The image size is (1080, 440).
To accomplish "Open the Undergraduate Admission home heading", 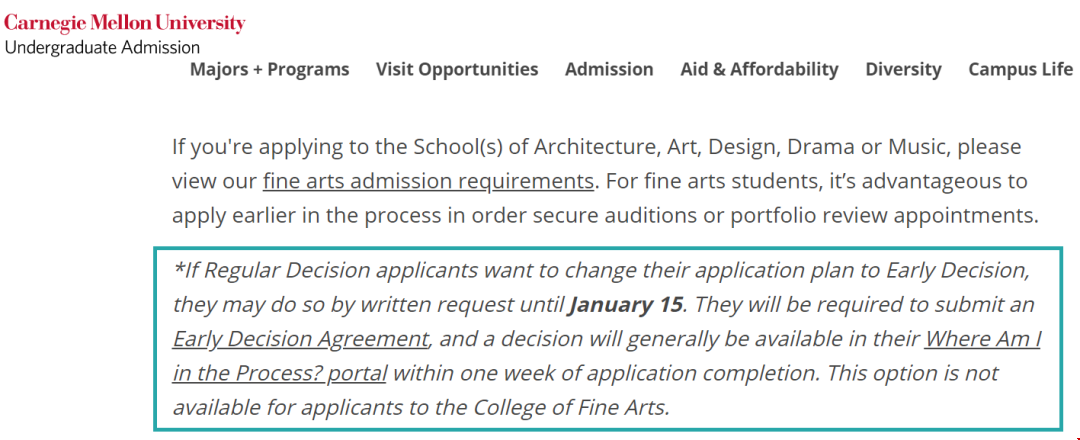I will point(102,48).
